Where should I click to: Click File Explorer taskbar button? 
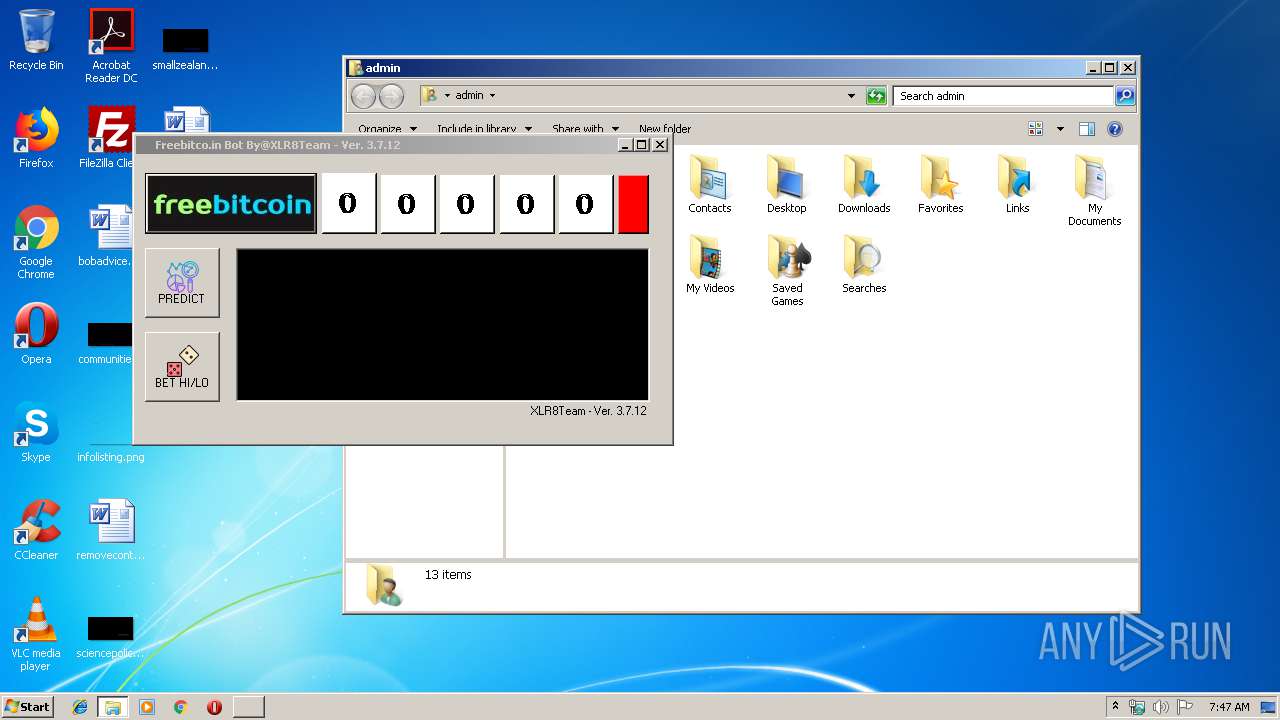[113, 707]
